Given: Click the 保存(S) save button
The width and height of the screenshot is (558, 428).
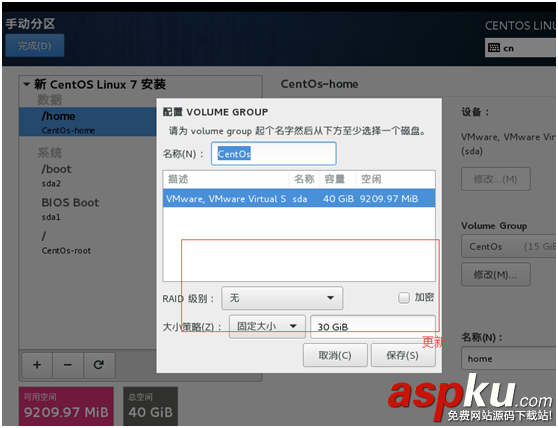Looking at the screenshot, I should point(403,355).
